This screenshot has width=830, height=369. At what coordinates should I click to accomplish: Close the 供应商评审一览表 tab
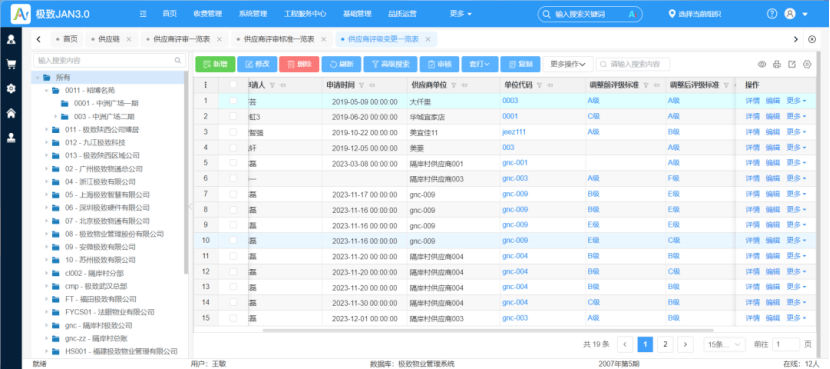[x=219, y=39]
